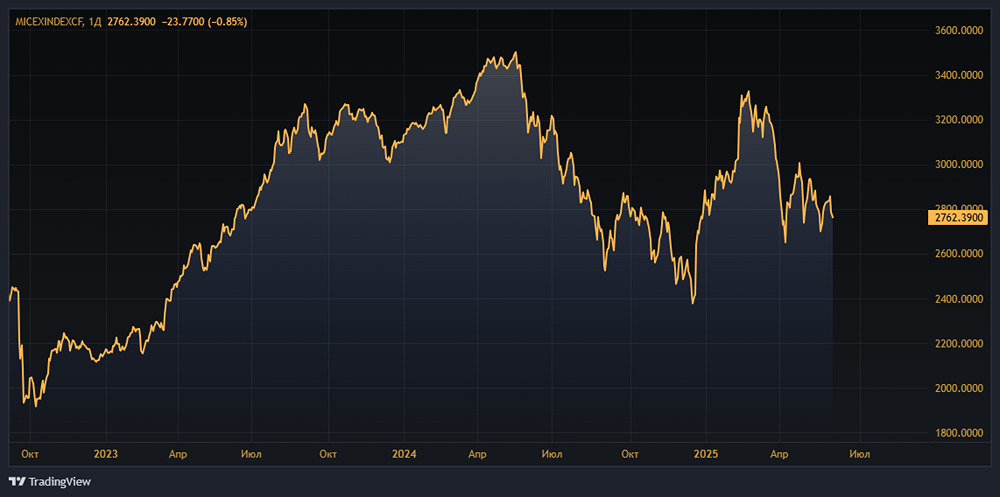
Task: Click the 2000.0000 price axis label
Action: [x=960, y=389]
